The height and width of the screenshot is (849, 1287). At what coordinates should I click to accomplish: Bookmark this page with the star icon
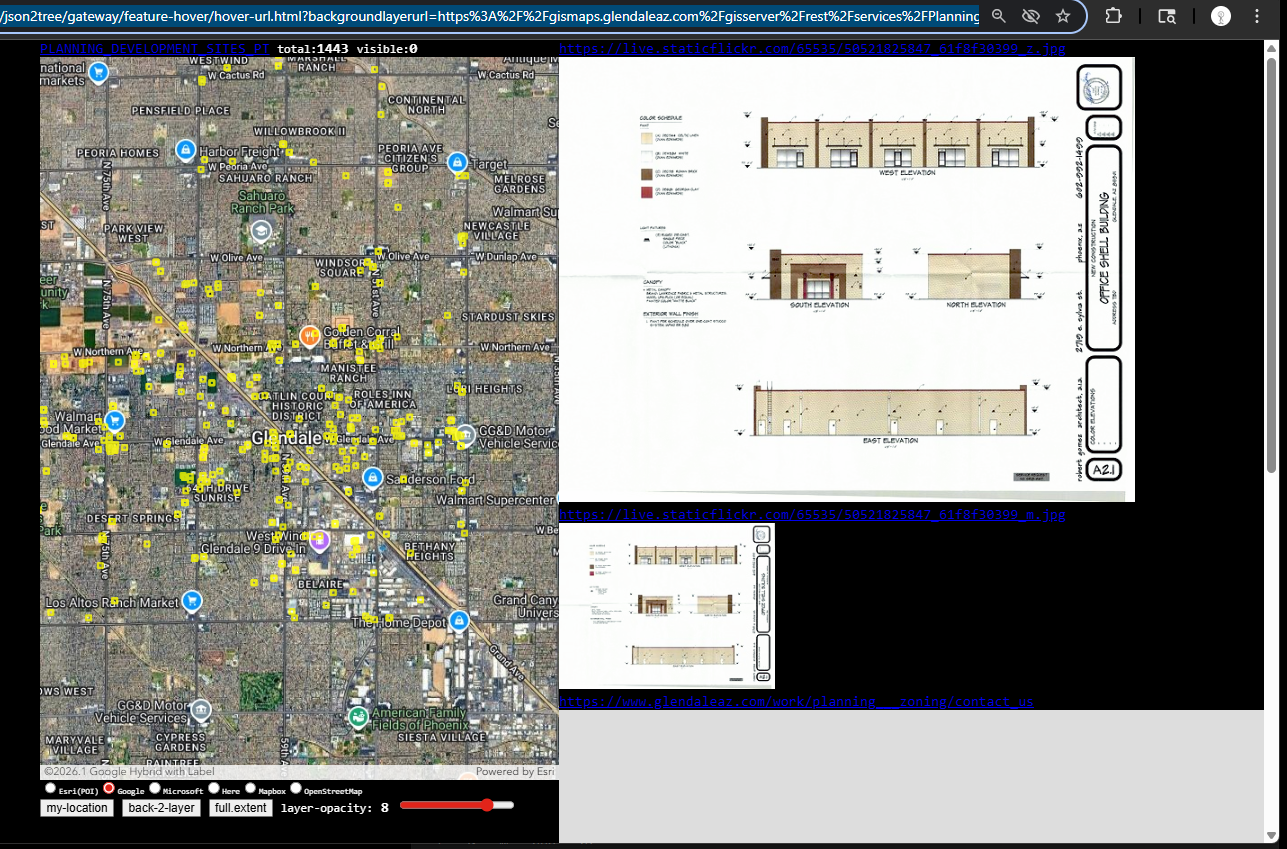1063,16
